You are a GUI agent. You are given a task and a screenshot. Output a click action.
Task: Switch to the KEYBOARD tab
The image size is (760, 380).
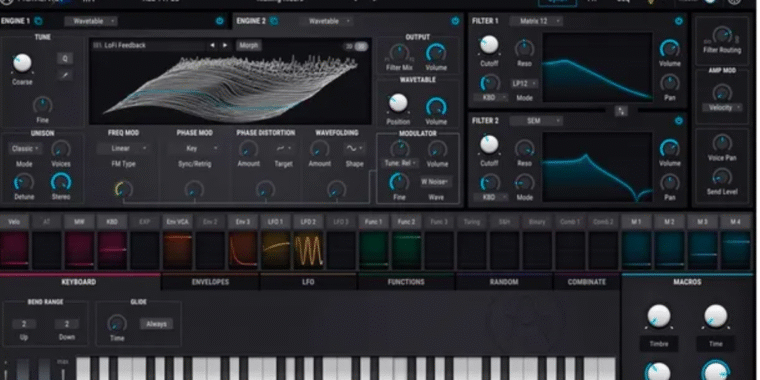[79, 282]
